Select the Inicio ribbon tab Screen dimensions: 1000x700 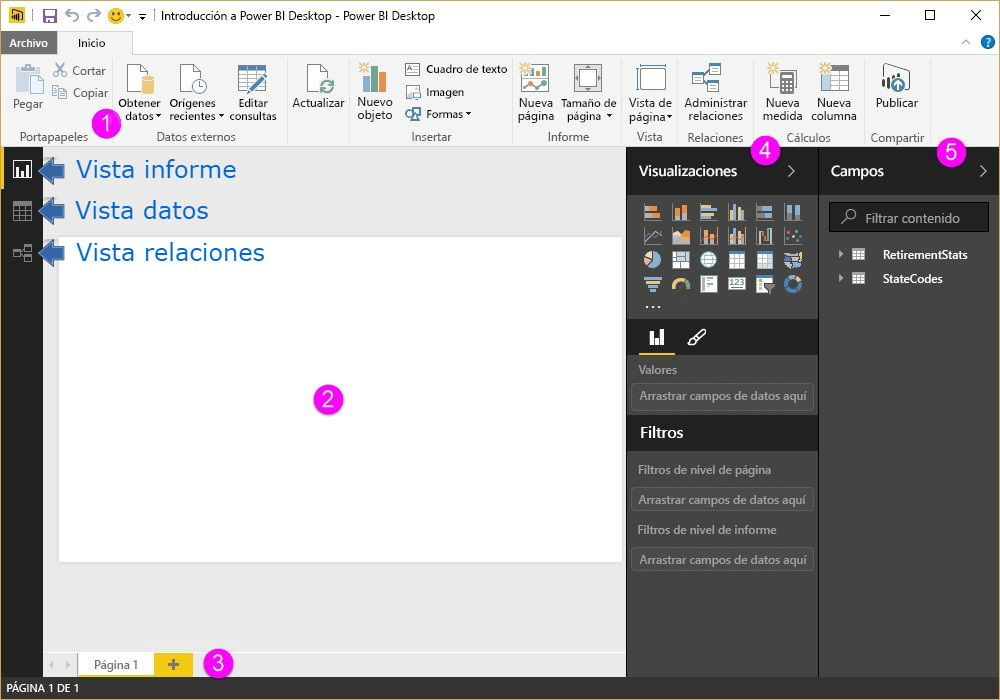[x=92, y=43]
